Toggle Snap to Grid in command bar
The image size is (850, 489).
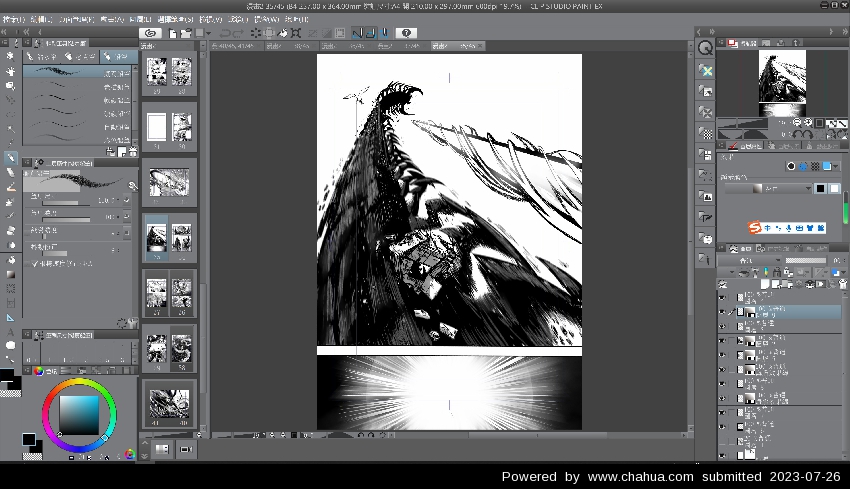click(x=384, y=33)
